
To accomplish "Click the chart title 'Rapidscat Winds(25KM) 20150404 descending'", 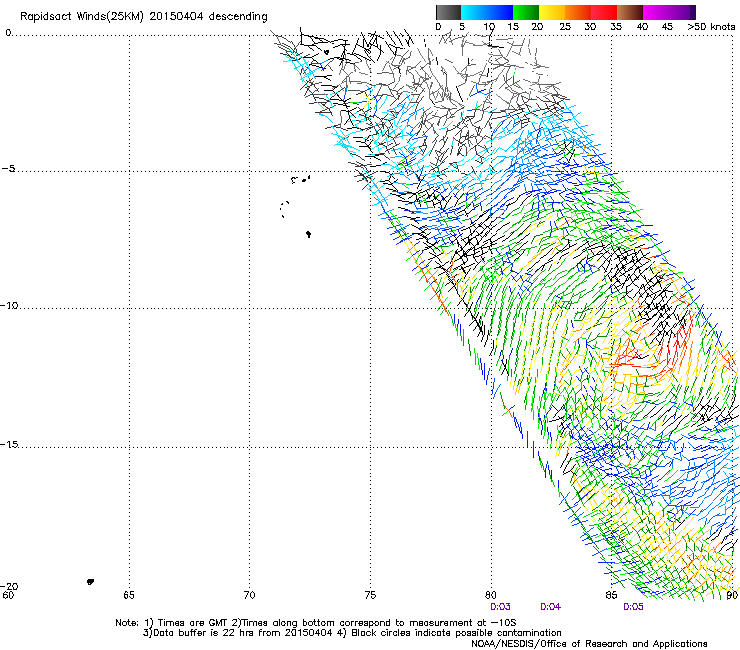I will tap(144, 17).
